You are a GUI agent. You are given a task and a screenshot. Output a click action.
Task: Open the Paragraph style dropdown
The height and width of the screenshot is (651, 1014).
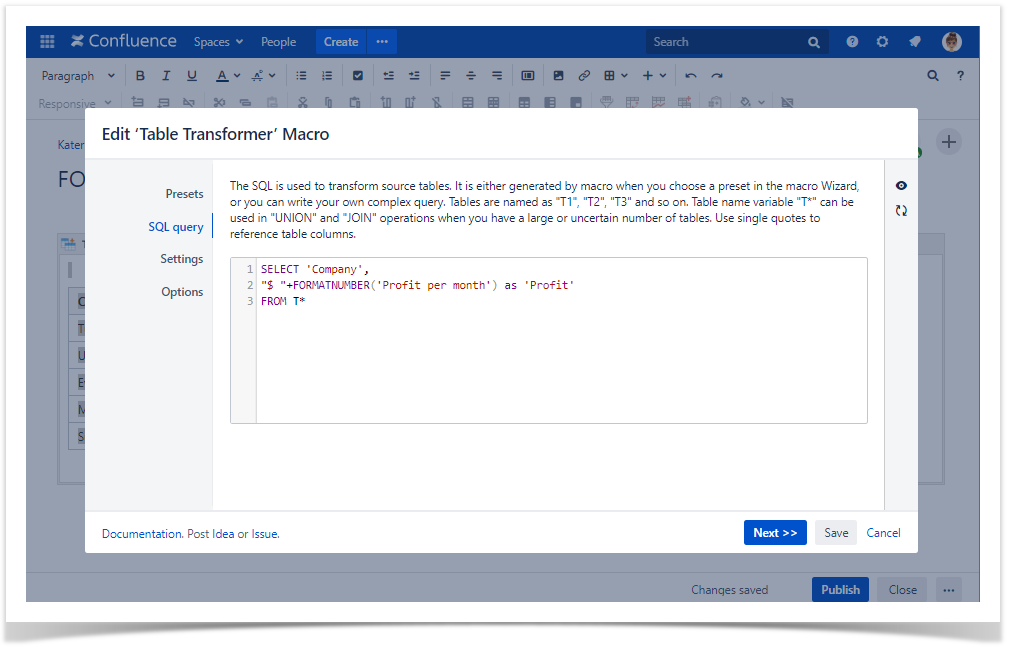pos(78,76)
